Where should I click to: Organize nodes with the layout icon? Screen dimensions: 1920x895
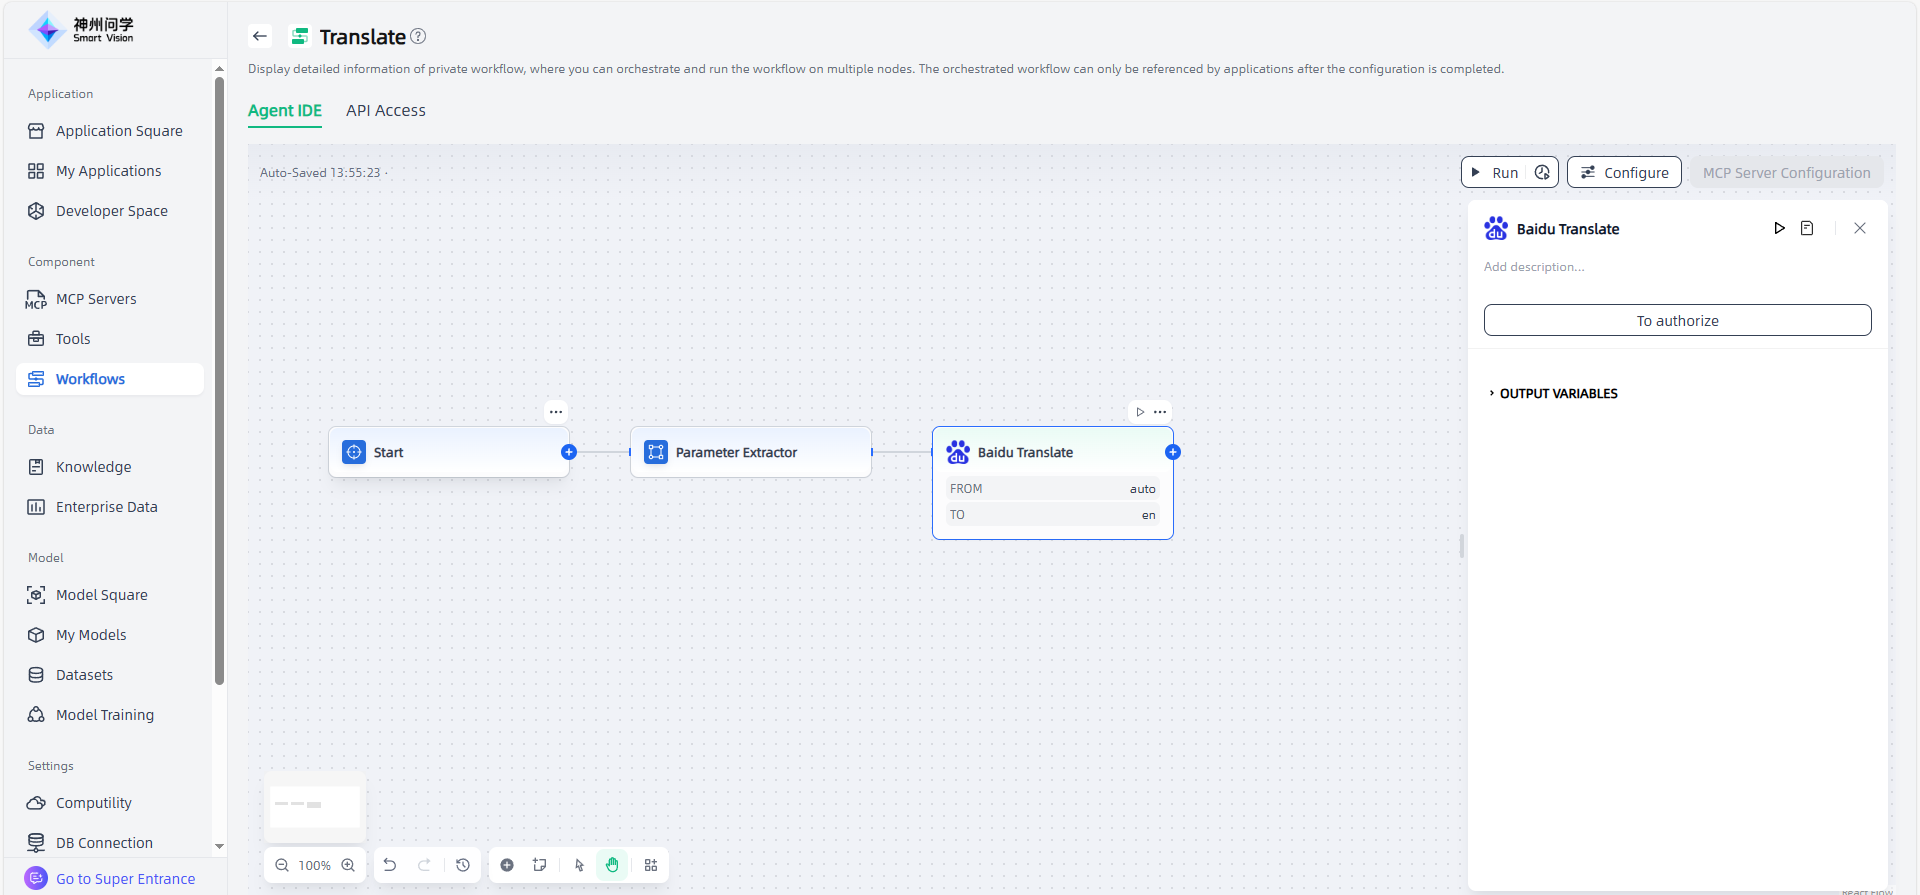(x=651, y=865)
